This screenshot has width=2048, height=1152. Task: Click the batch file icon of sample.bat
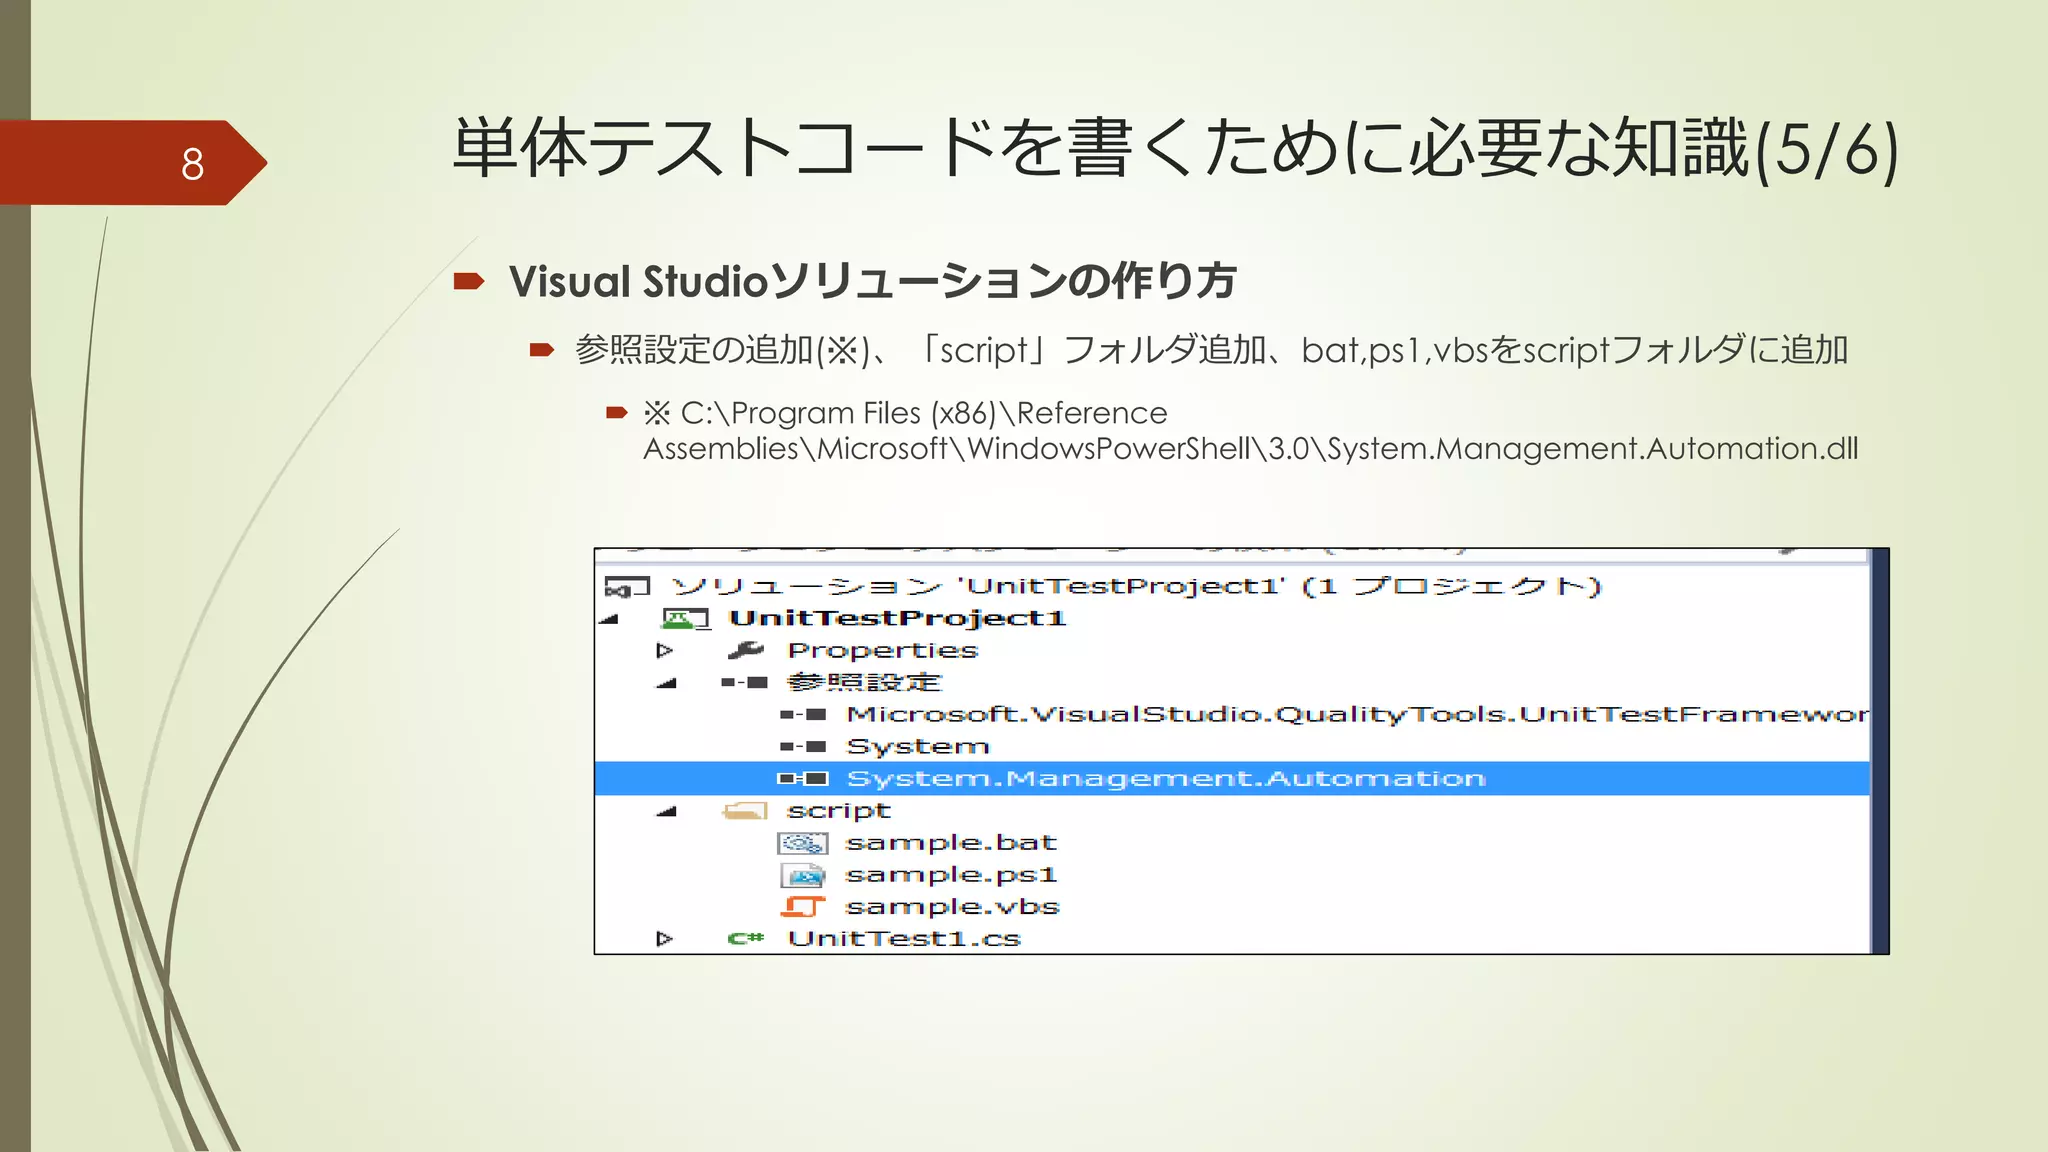pos(802,844)
